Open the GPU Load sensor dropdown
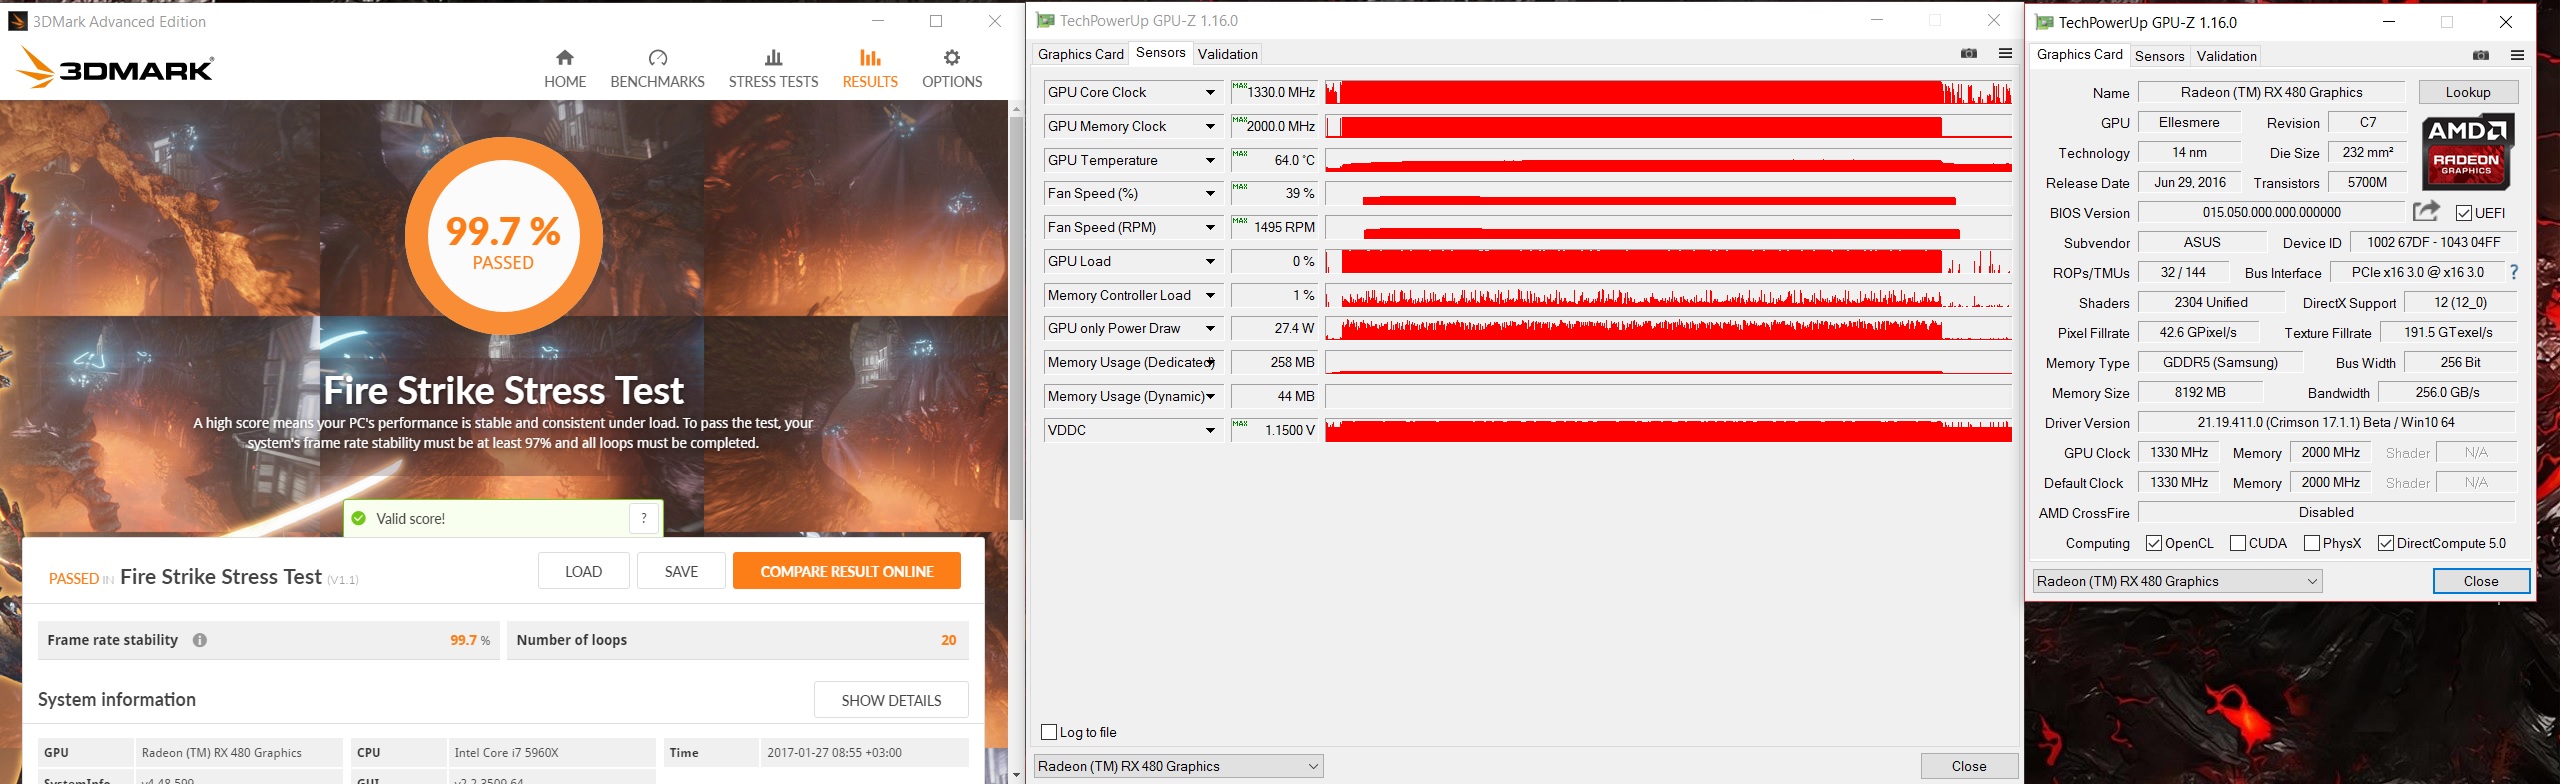The height and width of the screenshot is (784, 2560). point(1210,261)
